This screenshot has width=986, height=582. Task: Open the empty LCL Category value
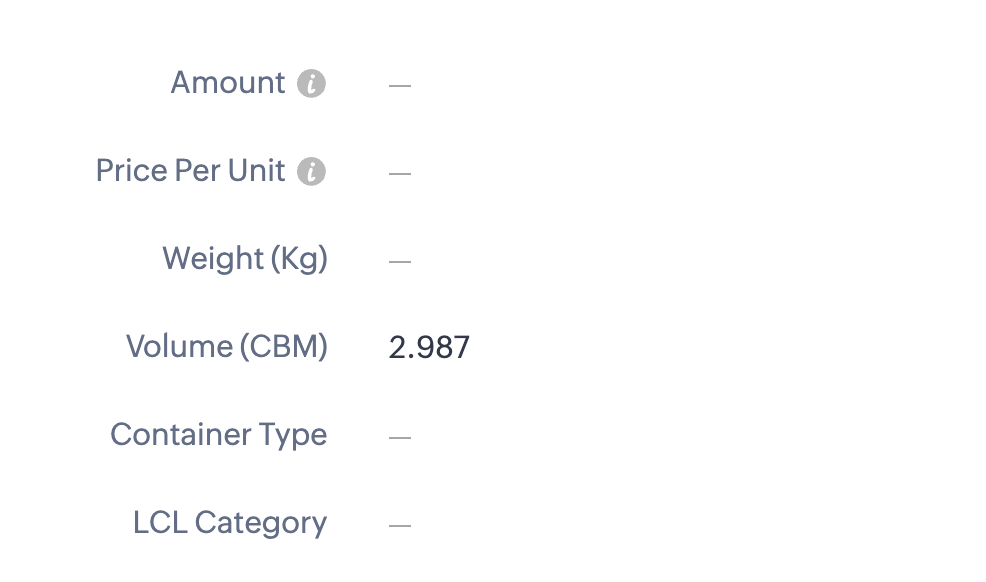(x=400, y=525)
